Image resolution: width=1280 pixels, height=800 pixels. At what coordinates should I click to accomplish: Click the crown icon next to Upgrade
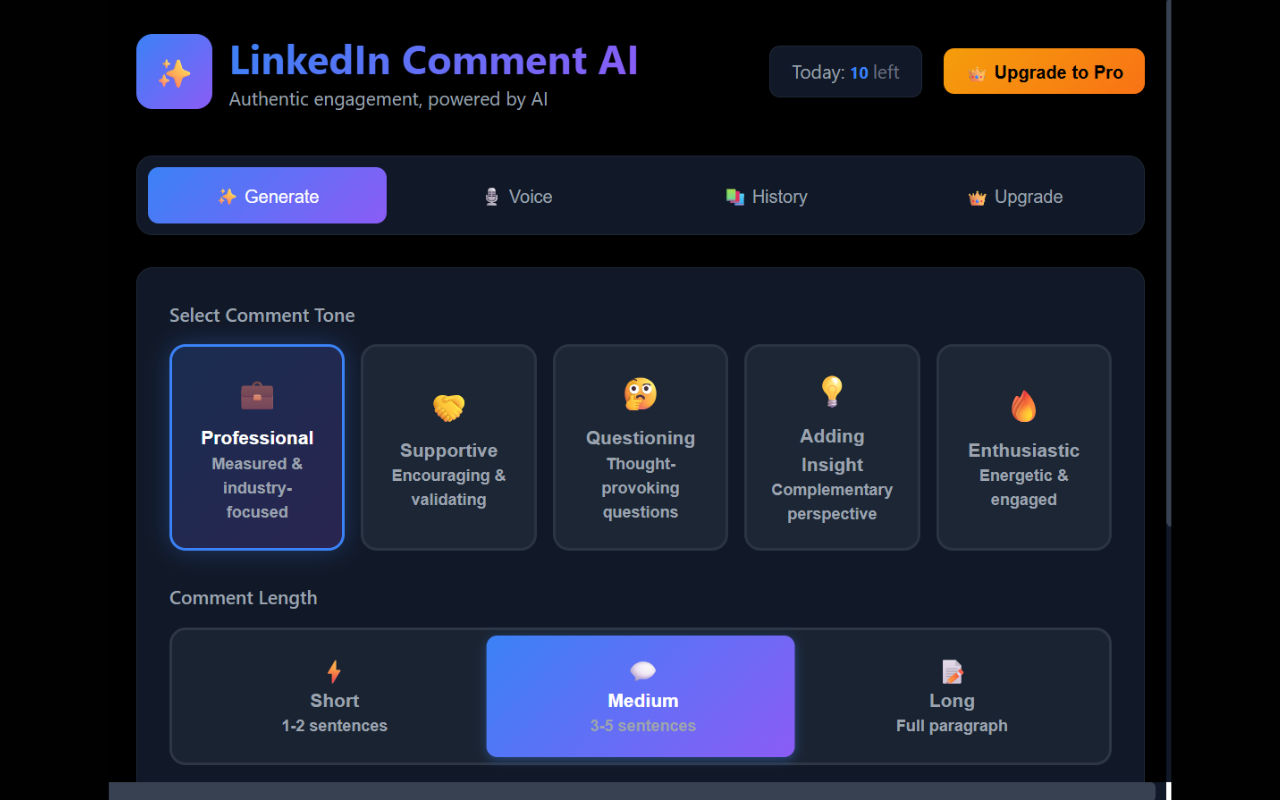[x=974, y=196]
